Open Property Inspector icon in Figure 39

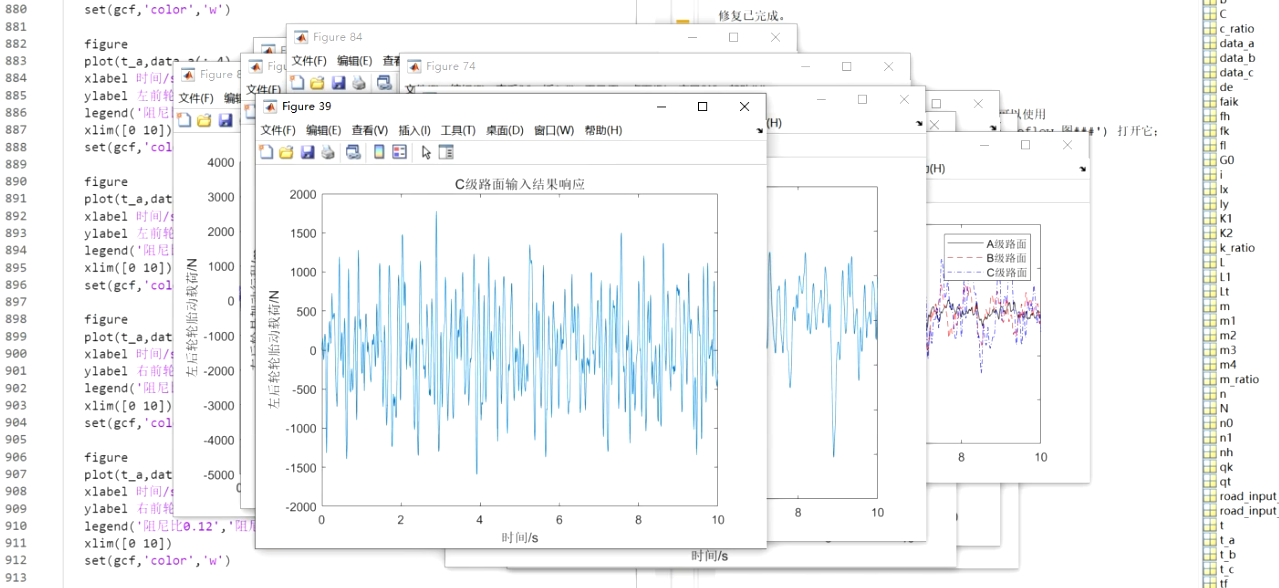click(446, 152)
